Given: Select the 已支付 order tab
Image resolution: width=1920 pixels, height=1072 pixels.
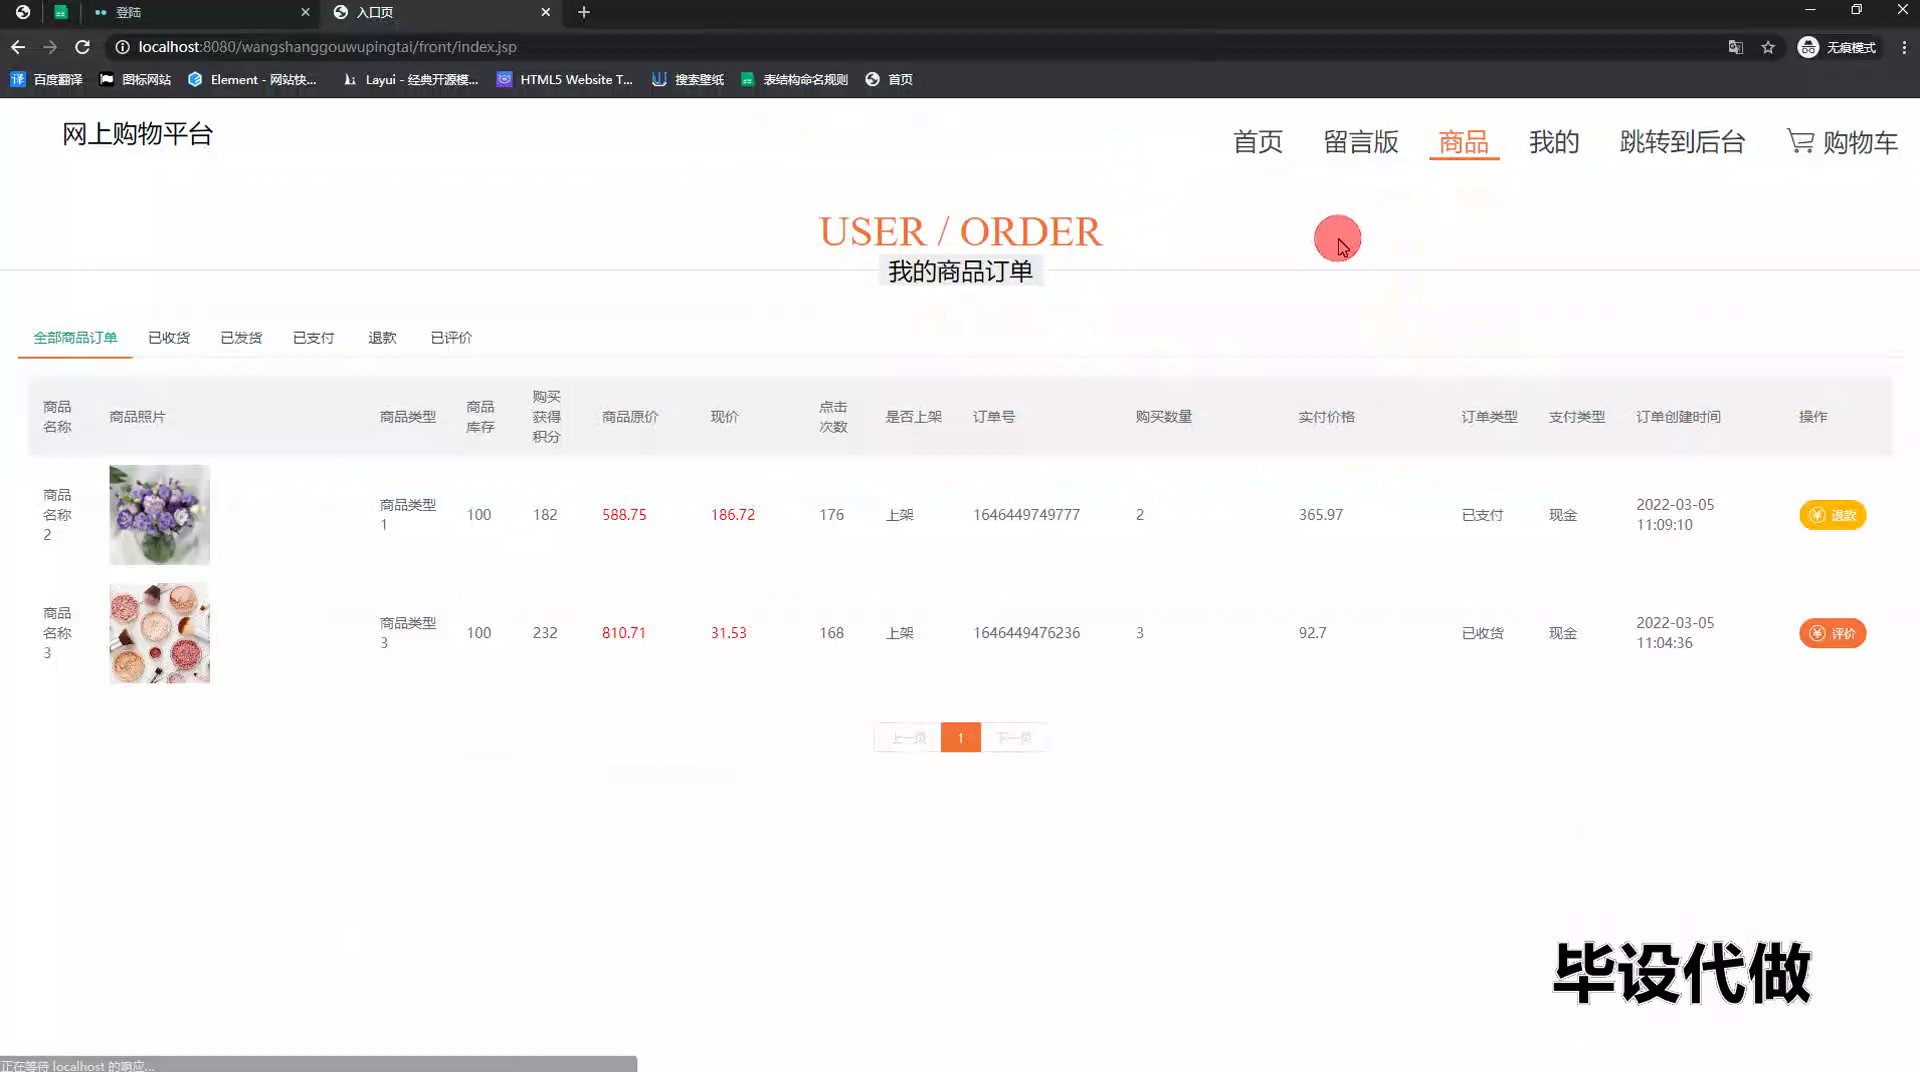Looking at the screenshot, I should [313, 338].
